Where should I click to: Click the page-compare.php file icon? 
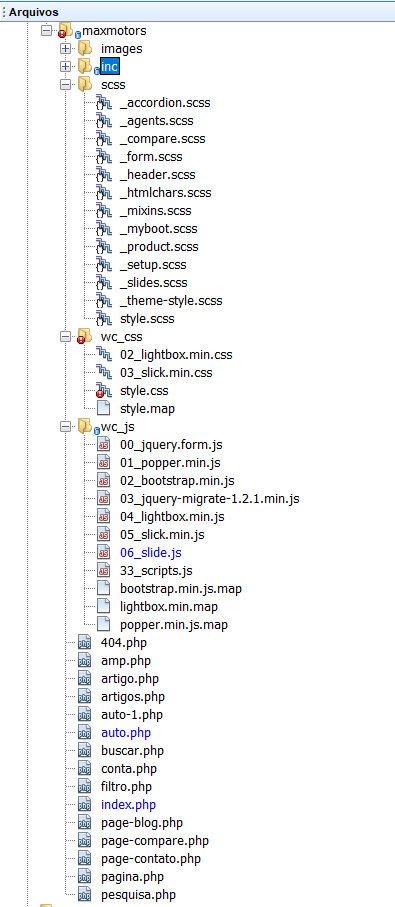(x=85, y=840)
